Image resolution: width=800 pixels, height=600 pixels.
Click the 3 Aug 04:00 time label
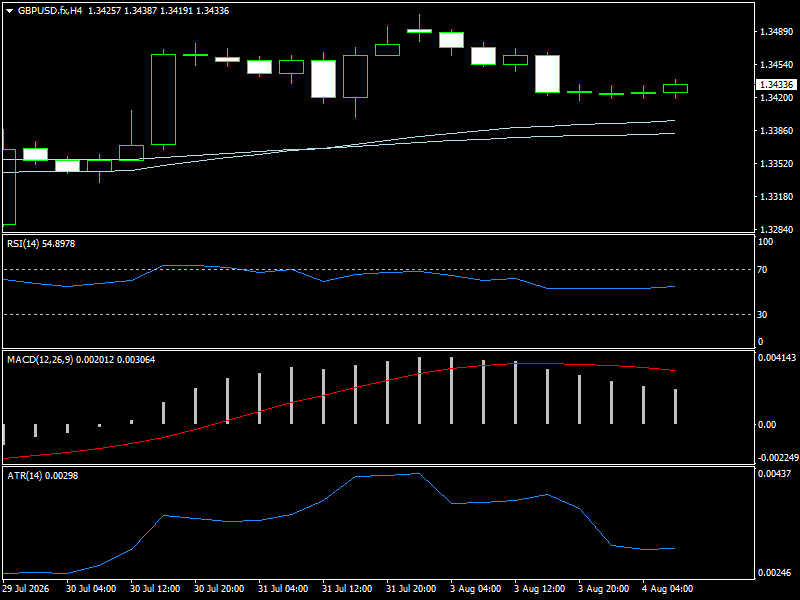476,588
